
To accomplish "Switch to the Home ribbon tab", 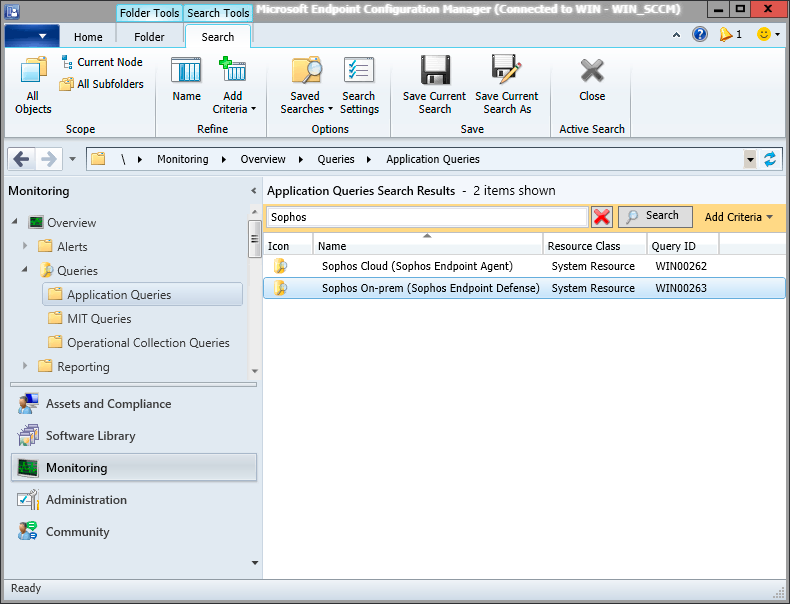I will coord(88,37).
